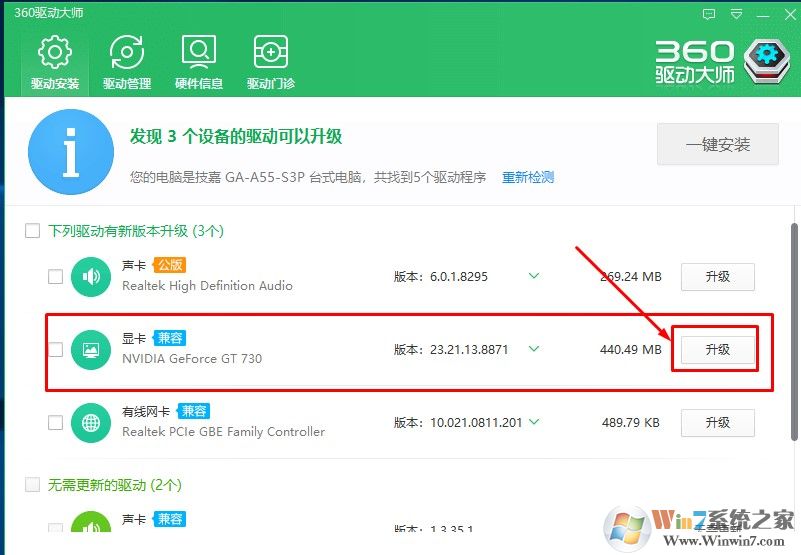Expand version dropdown for 10.021.0811.201

point(534,422)
